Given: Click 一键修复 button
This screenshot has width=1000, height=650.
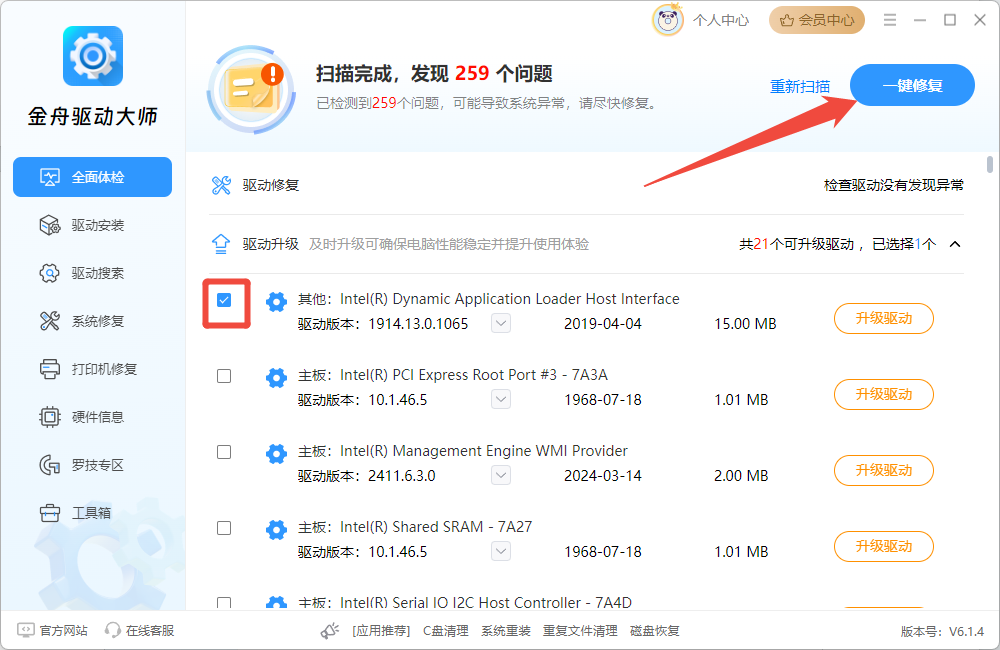Looking at the screenshot, I should tap(912, 85).
